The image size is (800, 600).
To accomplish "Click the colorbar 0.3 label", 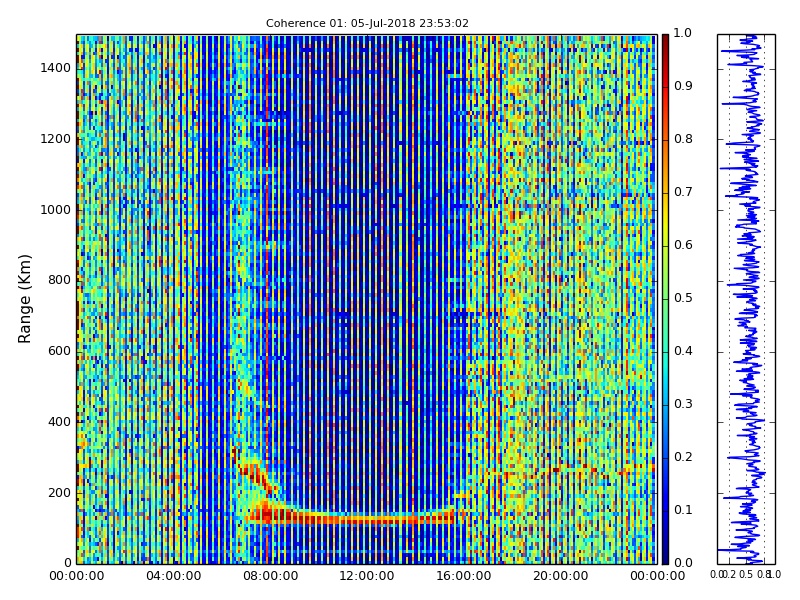I will click(x=683, y=404).
